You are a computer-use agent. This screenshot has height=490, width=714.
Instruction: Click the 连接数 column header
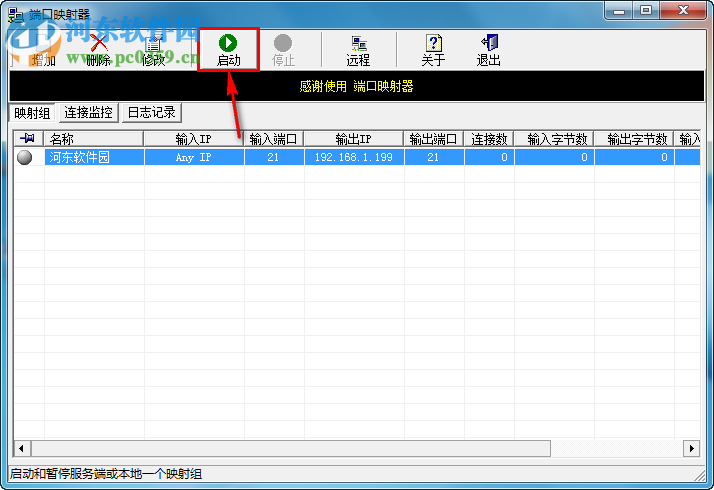[x=489, y=138]
